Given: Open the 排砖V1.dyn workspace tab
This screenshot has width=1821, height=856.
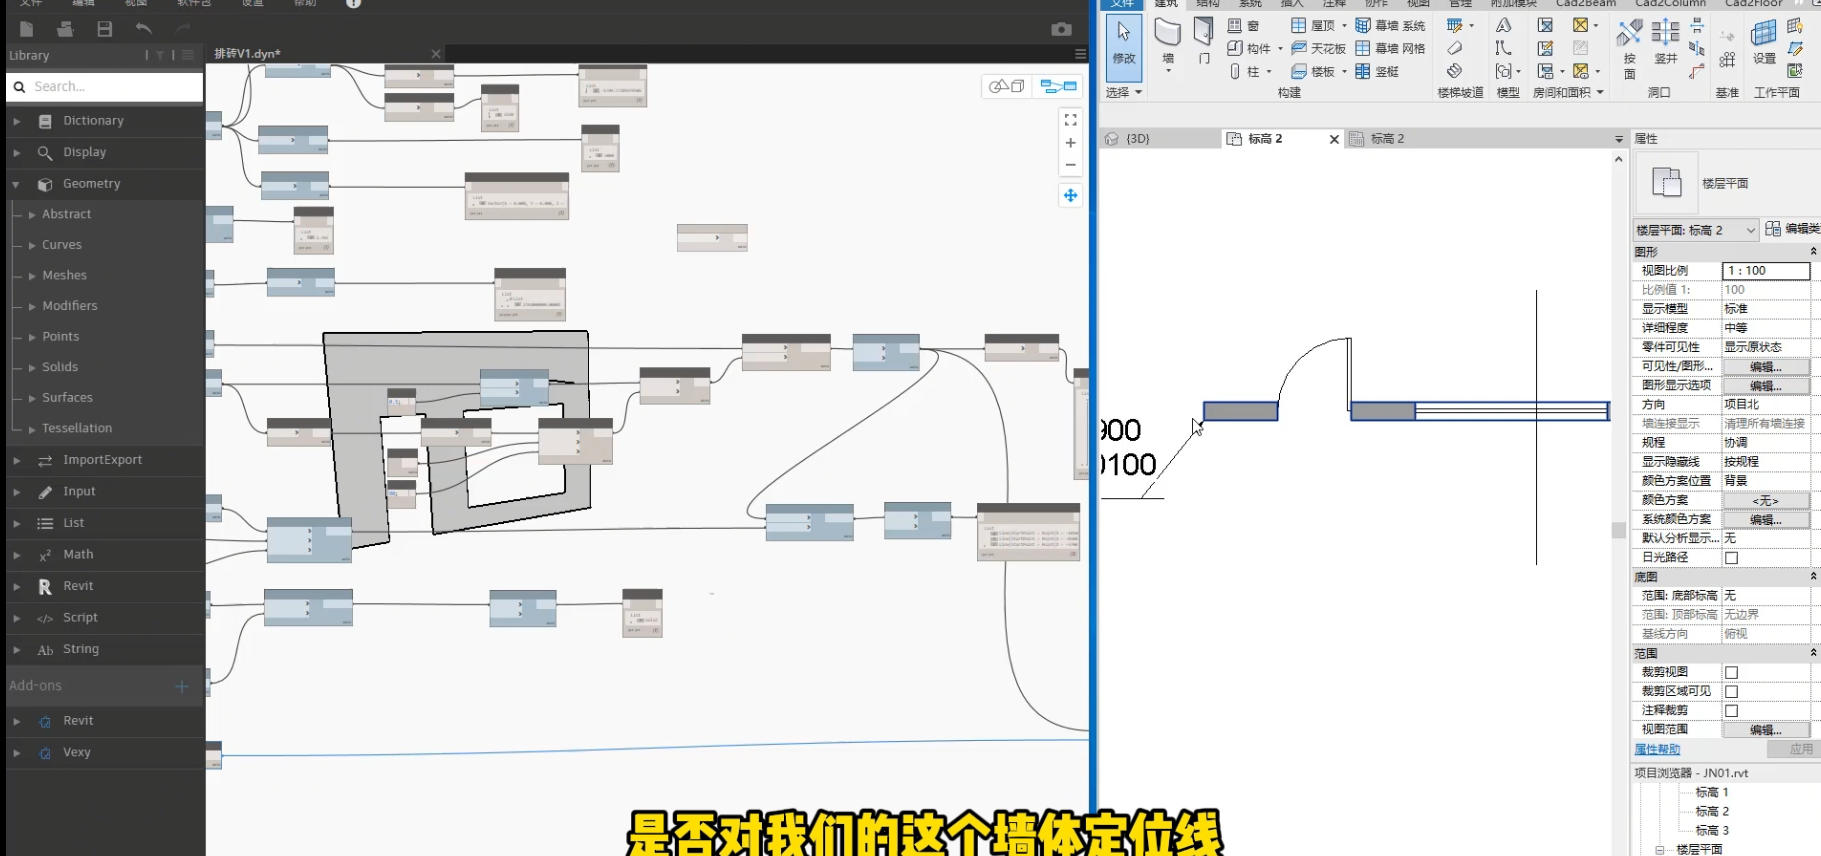Looking at the screenshot, I should click(x=247, y=54).
